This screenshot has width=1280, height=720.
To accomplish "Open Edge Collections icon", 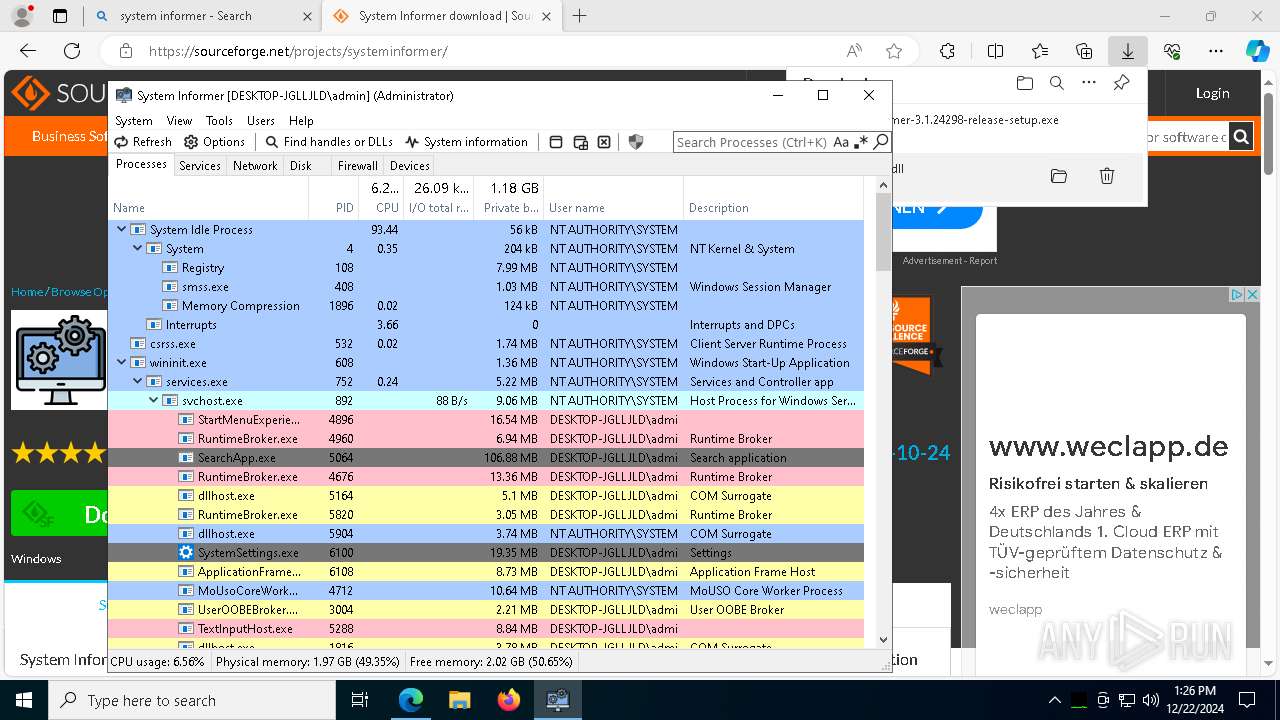I will (1084, 51).
